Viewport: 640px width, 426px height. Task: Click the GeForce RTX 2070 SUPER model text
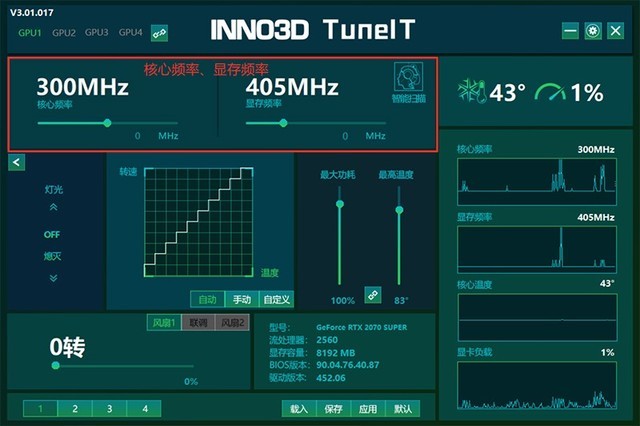pyautogui.click(x=362, y=327)
